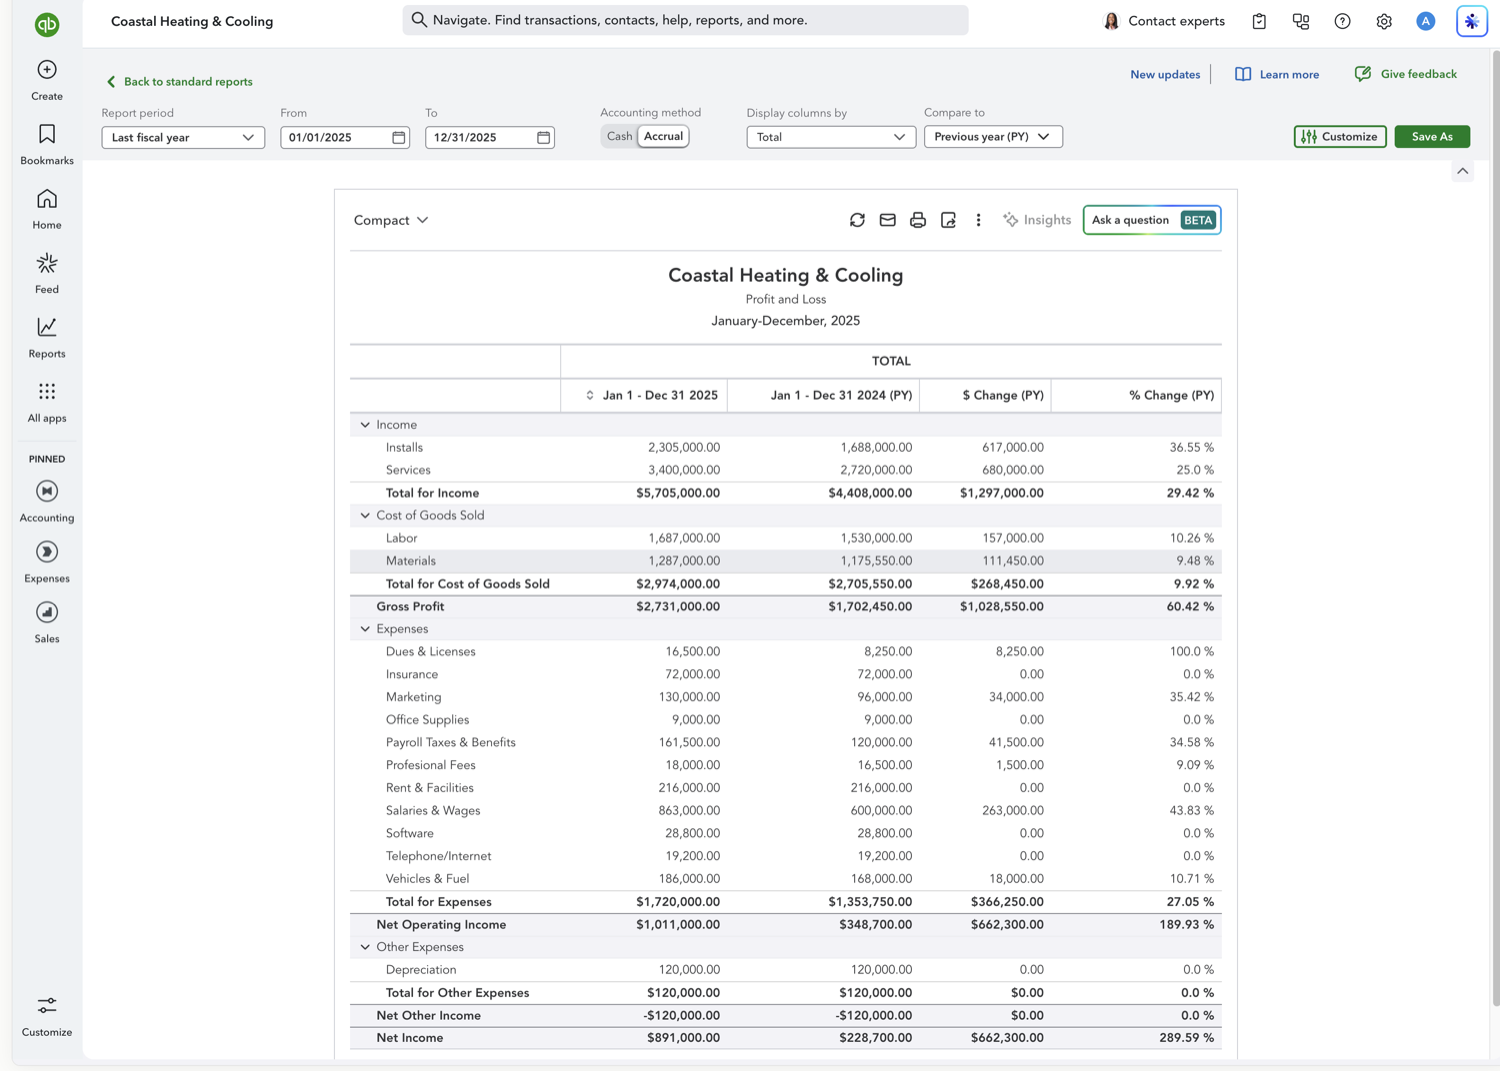Click Ask a question BETA button
Viewport: 1500px width, 1071px height.
tap(1152, 220)
